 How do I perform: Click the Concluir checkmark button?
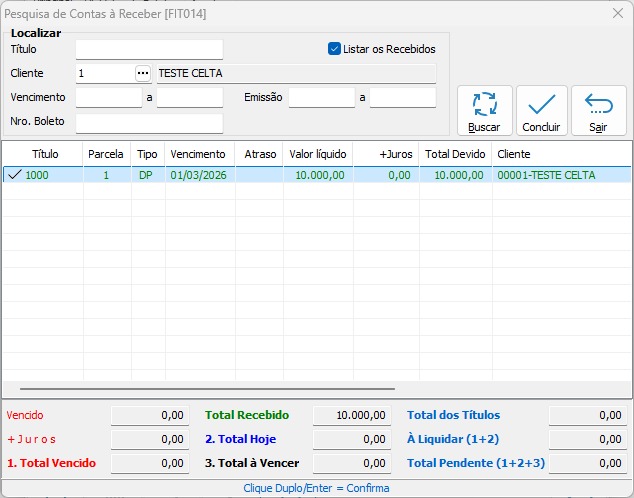[x=541, y=110]
